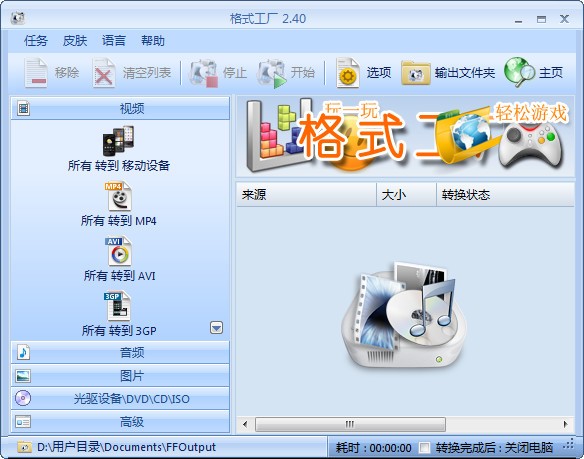
Task: Open the Options (选项) gear icon
Action: point(348,73)
